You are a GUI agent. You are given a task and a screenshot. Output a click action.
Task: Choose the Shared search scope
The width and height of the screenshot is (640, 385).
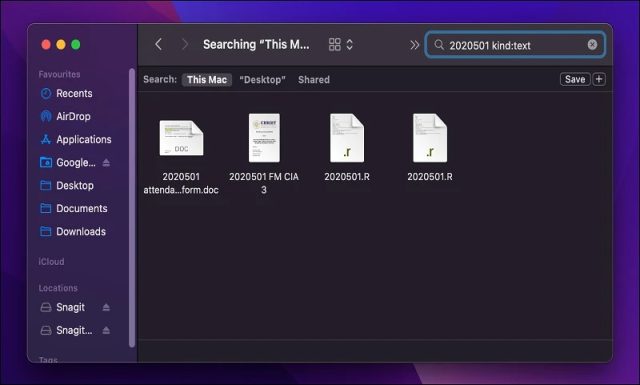[x=313, y=80]
